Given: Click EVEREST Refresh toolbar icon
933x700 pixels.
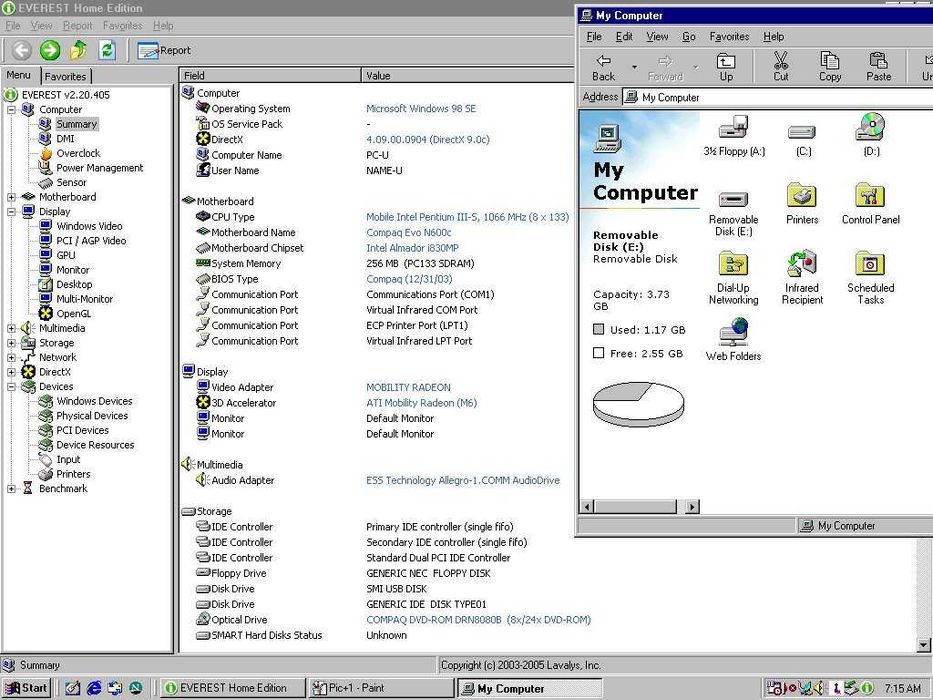Looking at the screenshot, I should point(107,50).
